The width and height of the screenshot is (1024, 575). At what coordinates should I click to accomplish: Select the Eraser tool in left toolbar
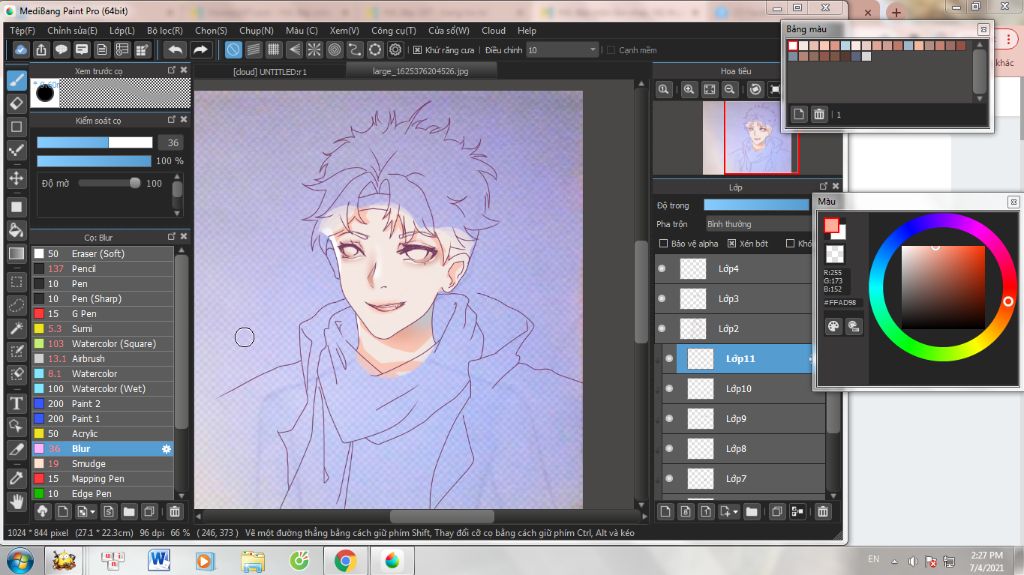[16, 103]
